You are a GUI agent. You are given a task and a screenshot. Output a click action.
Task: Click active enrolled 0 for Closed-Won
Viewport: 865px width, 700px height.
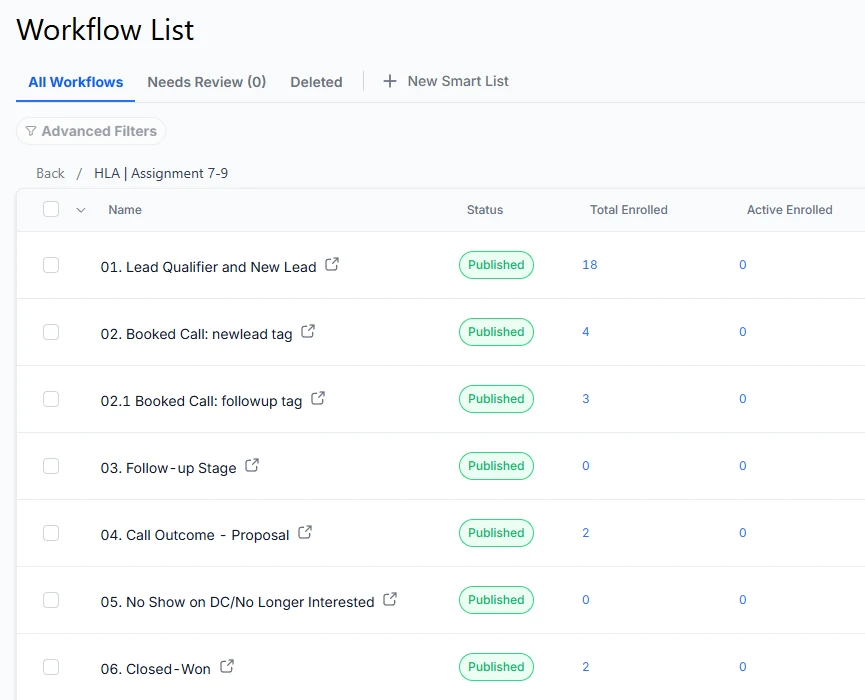point(743,667)
